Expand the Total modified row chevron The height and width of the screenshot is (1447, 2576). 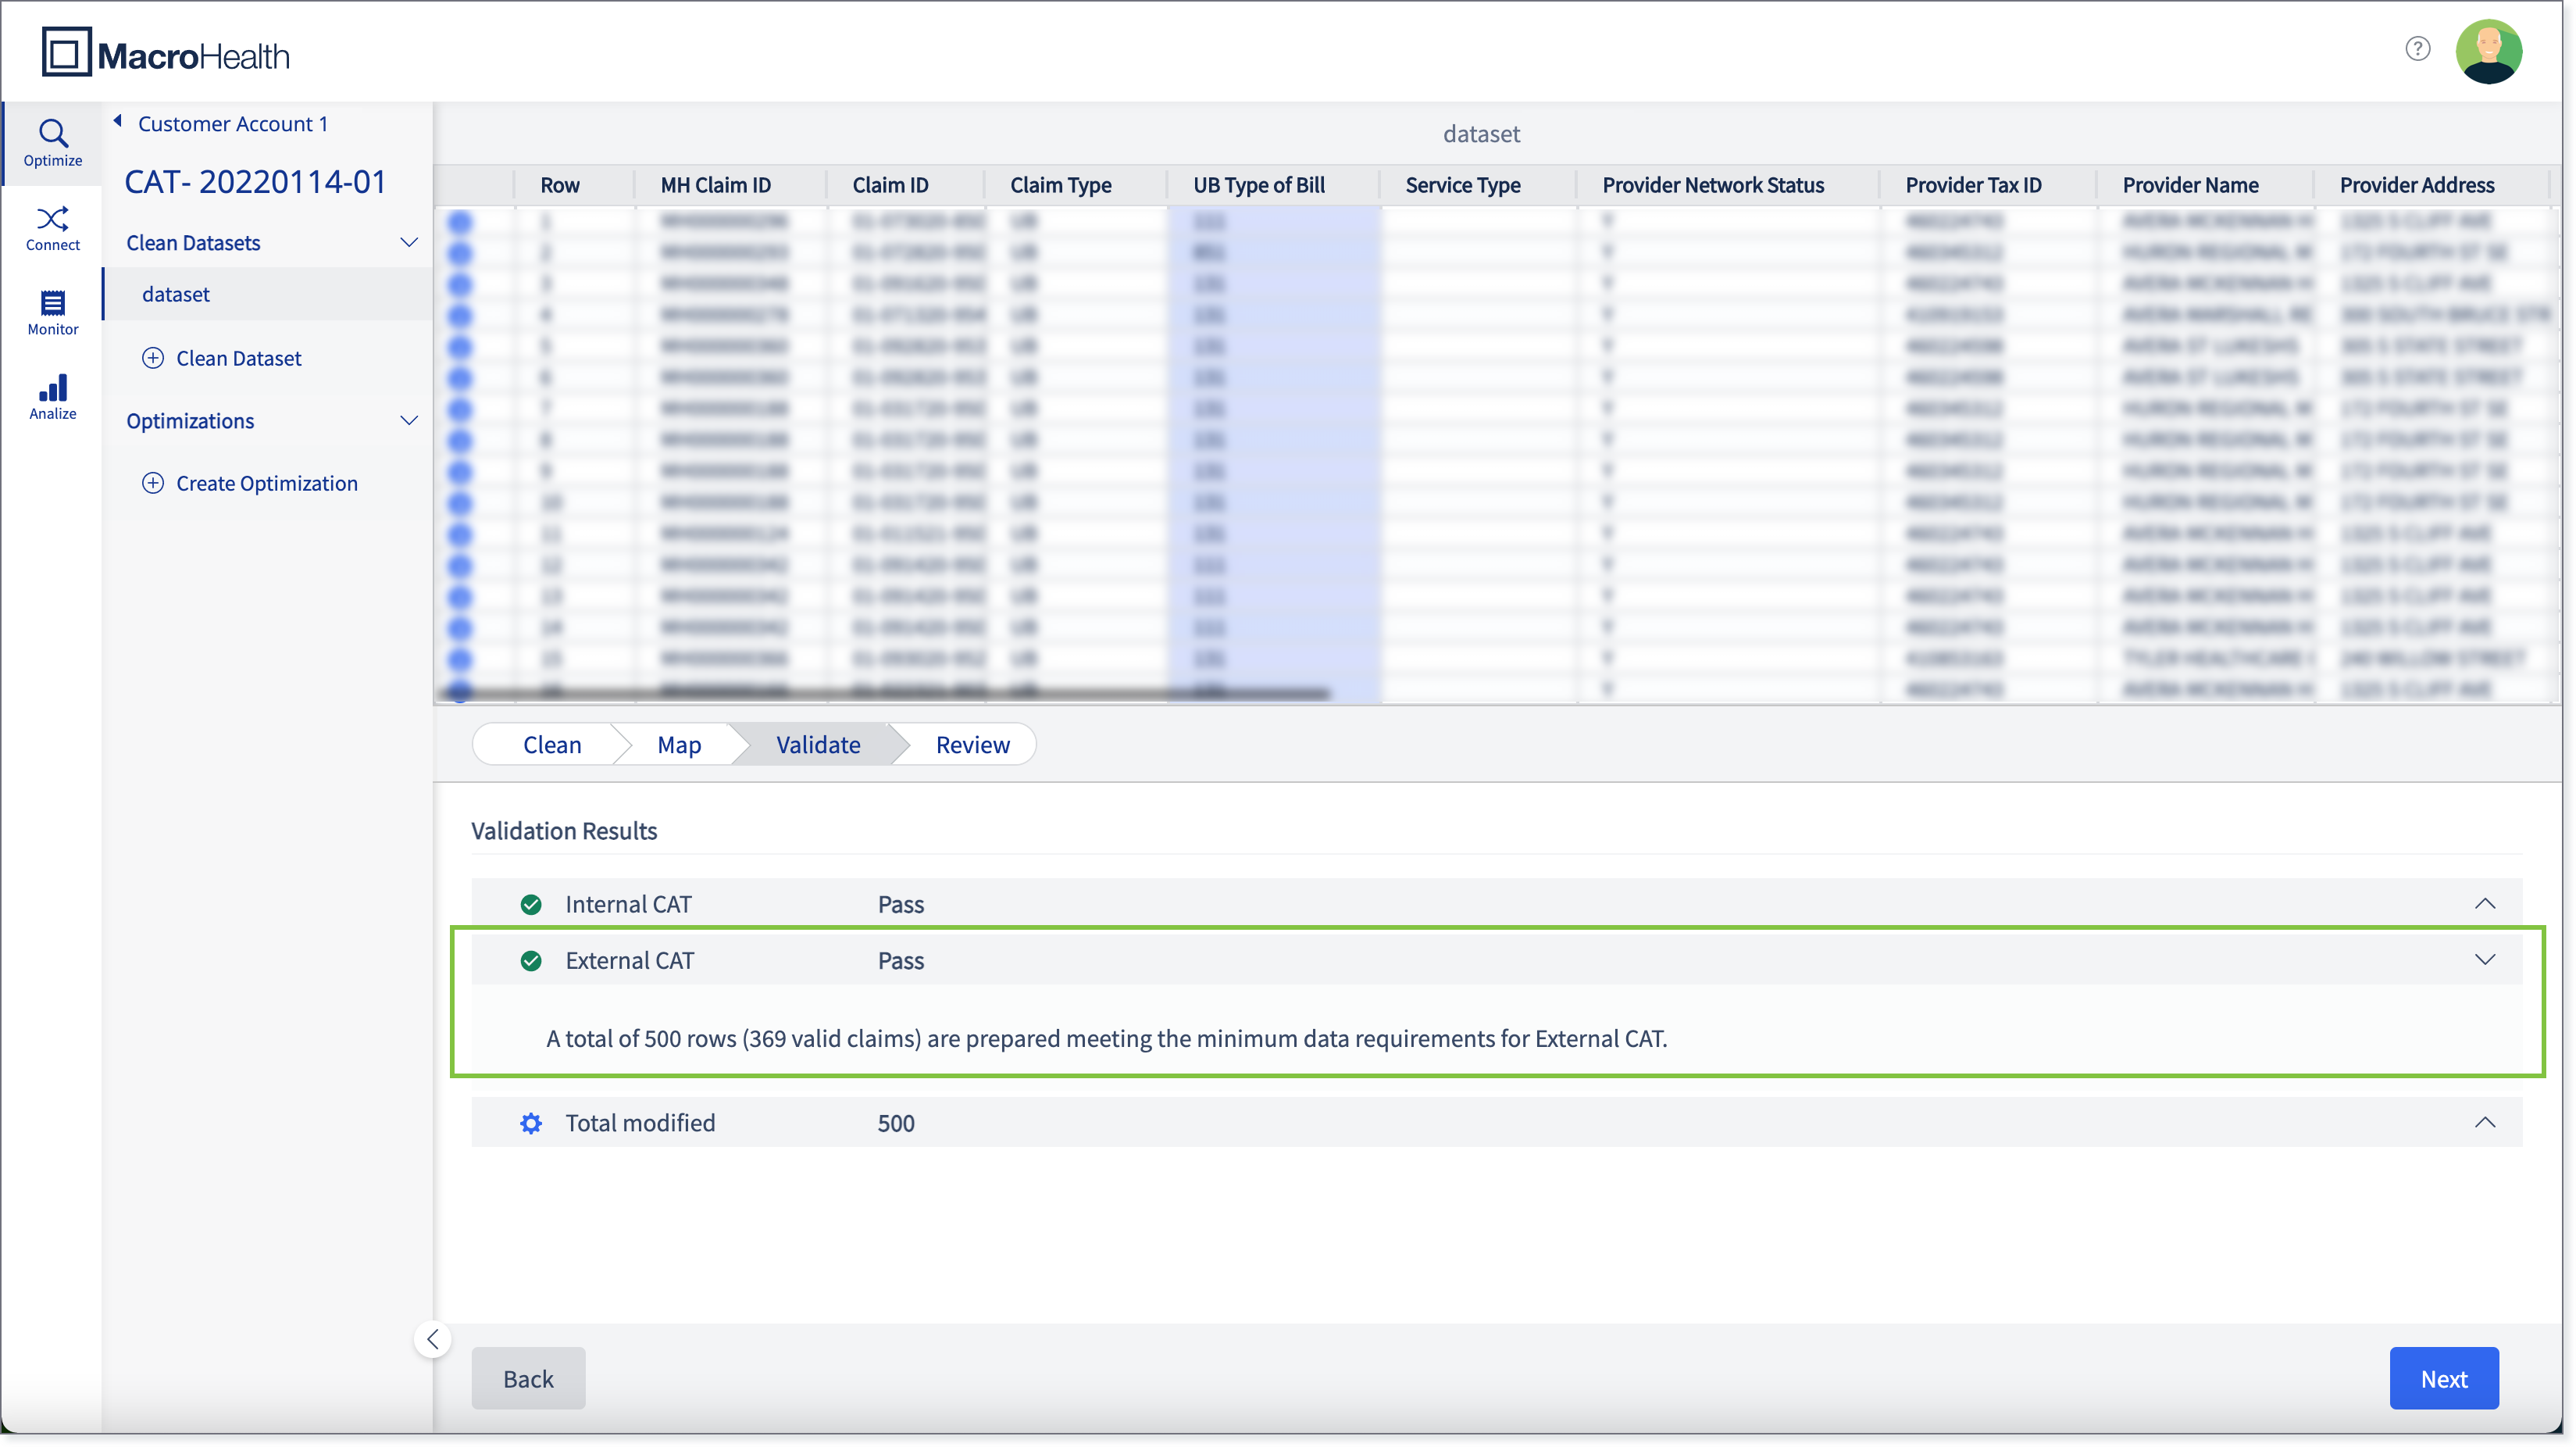[x=2484, y=1123]
